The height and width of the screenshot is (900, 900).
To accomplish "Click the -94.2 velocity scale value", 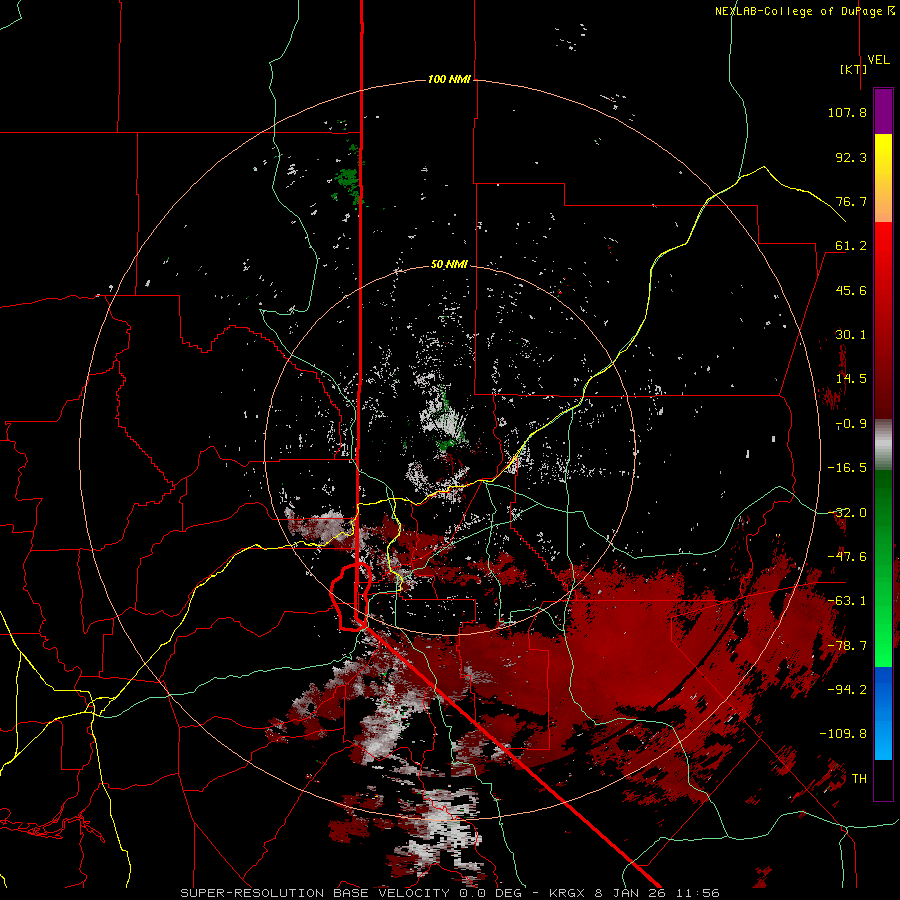I will pyautogui.click(x=847, y=690).
